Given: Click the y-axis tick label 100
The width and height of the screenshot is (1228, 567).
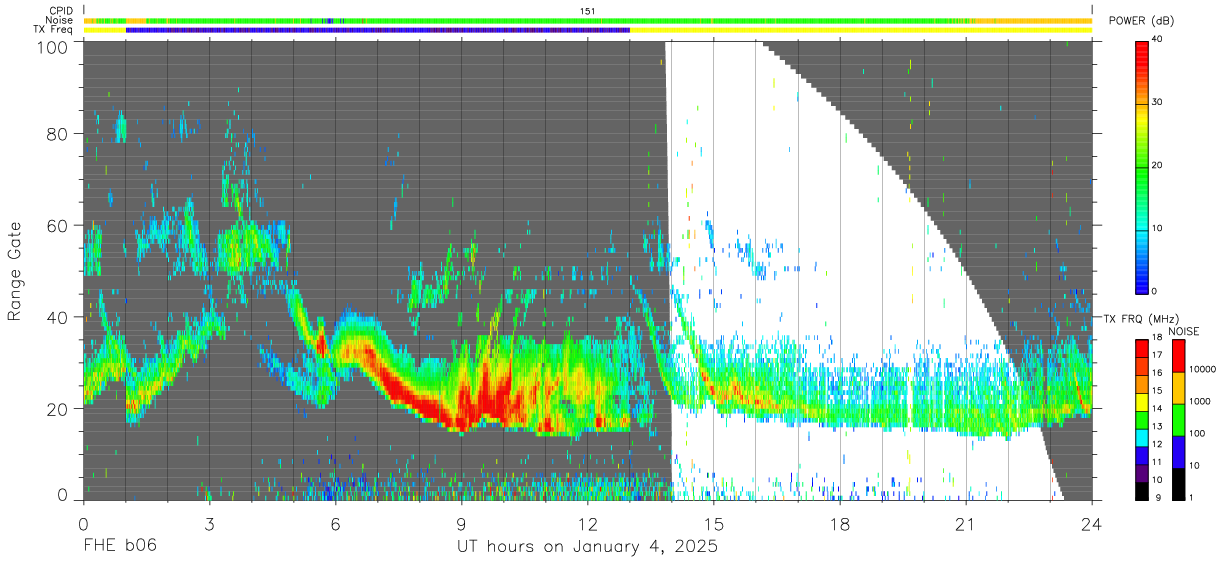Looking at the screenshot, I should coord(51,46).
